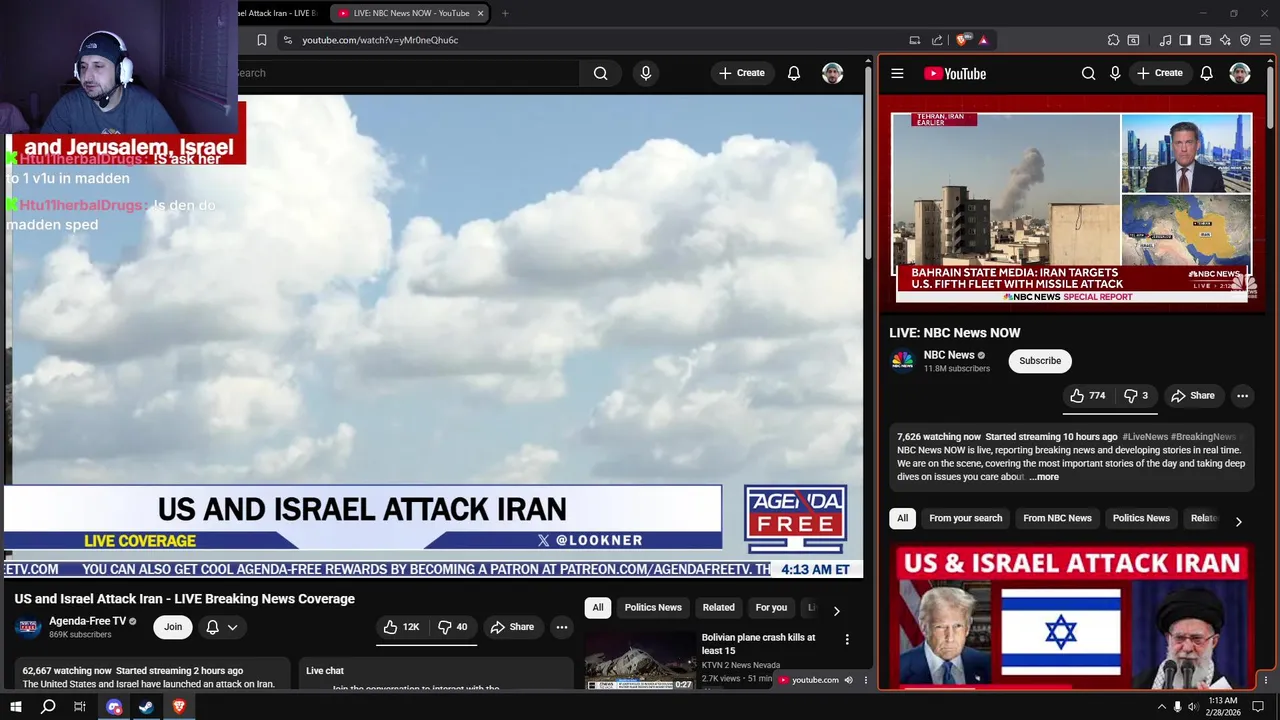Viewport: 1280px width, 720px height.
Task: Open Task View on the taskbar
Action: [x=80, y=707]
